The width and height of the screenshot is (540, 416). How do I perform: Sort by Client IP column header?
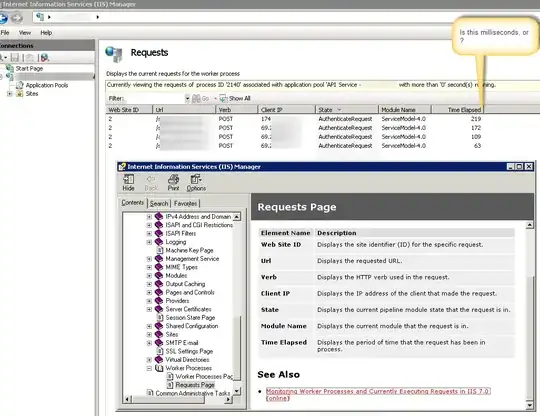pos(286,110)
